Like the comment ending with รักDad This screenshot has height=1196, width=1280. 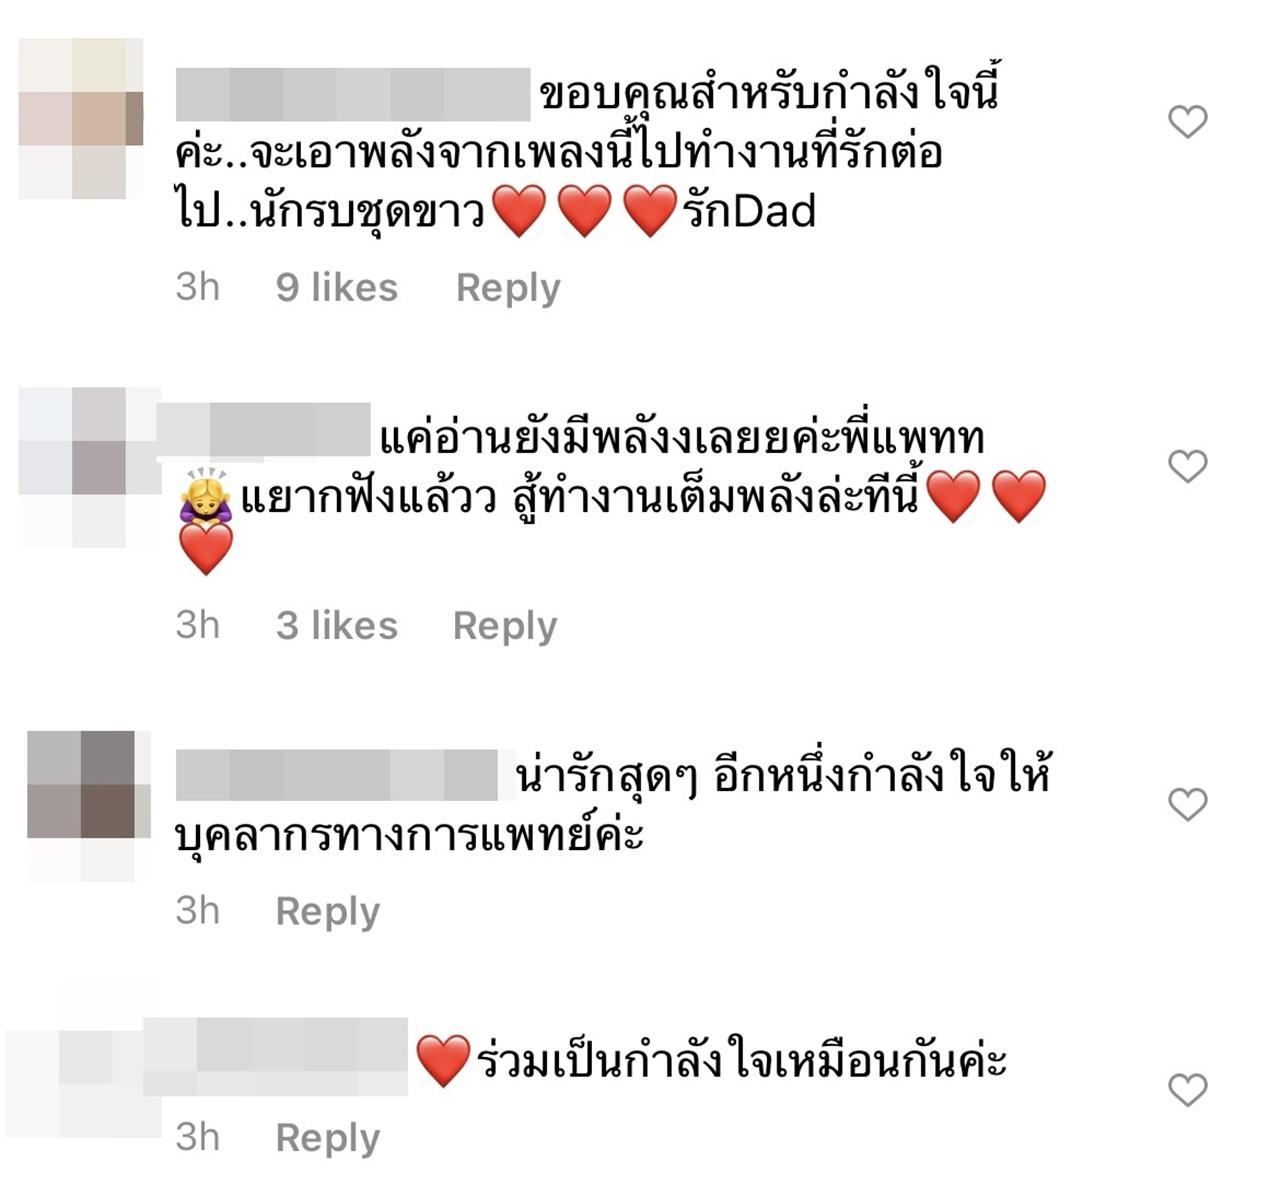coord(1188,122)
